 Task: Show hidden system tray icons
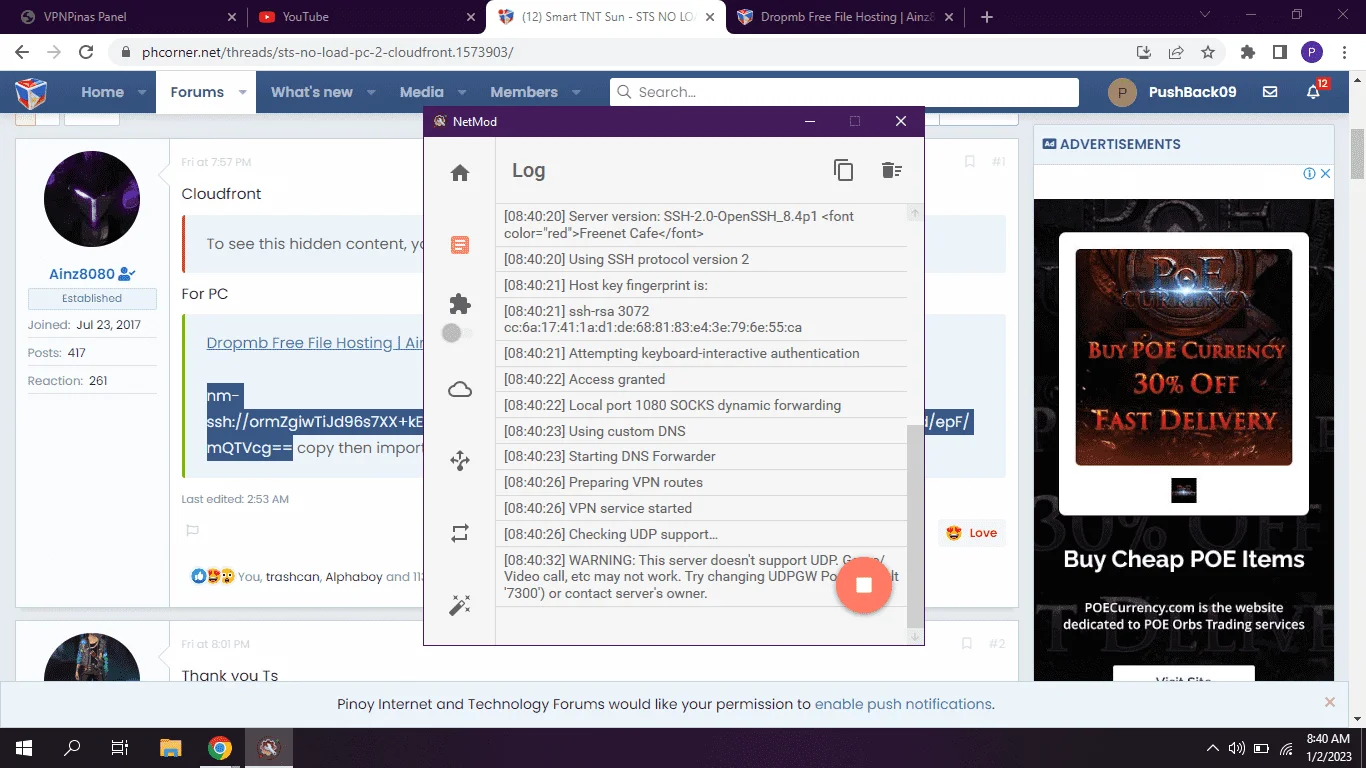(1213, 748)
